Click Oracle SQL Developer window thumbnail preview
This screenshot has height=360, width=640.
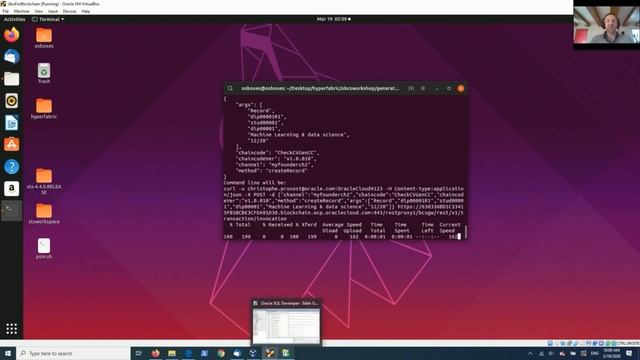pos(286,322)
